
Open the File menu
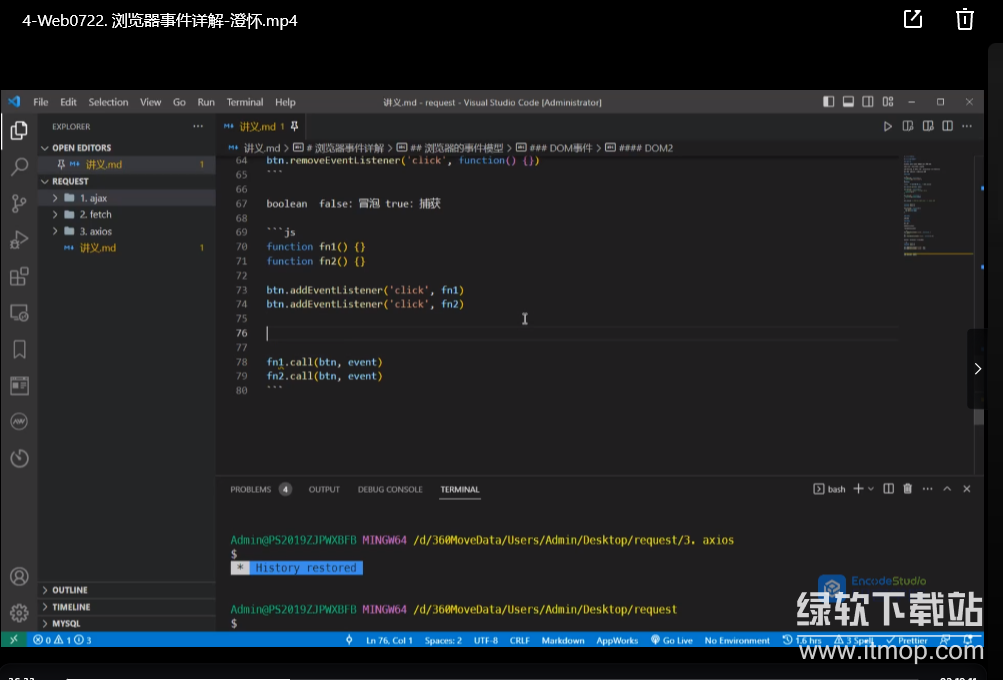click(x=40, y=102)
